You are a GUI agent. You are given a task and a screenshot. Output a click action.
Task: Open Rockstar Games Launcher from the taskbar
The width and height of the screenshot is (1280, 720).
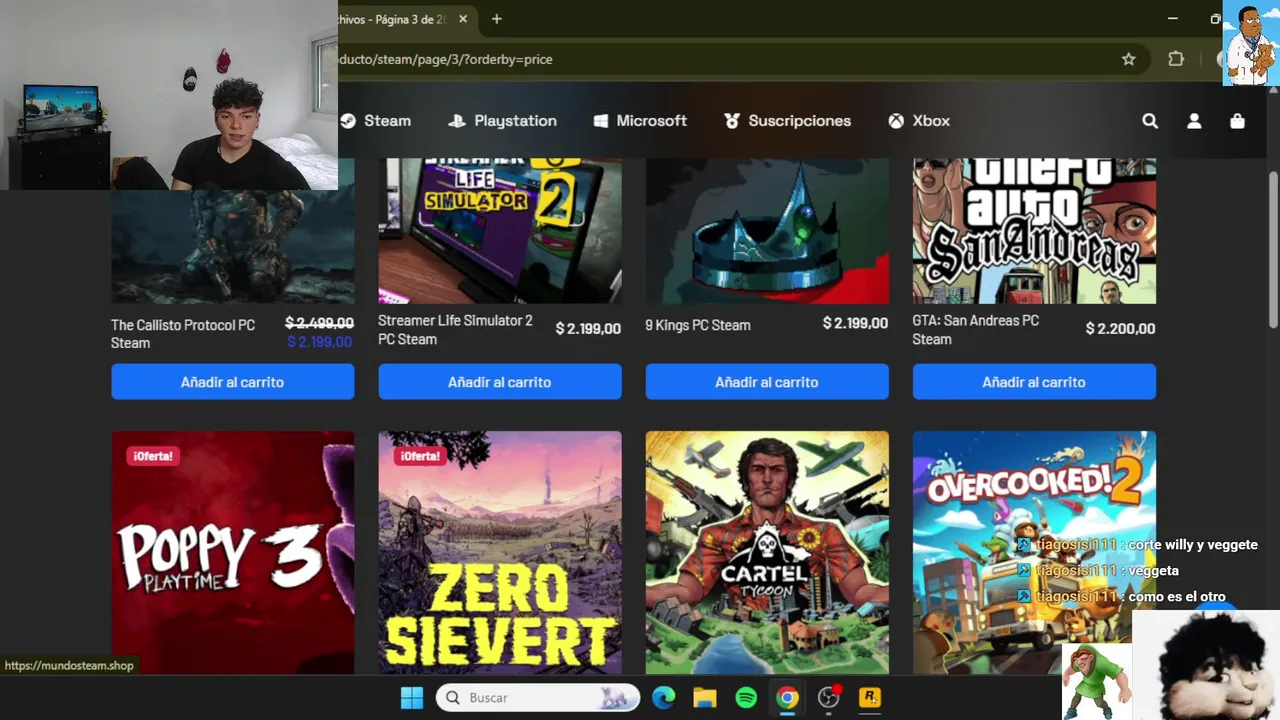pyautogui.click(x=870, y=698)
